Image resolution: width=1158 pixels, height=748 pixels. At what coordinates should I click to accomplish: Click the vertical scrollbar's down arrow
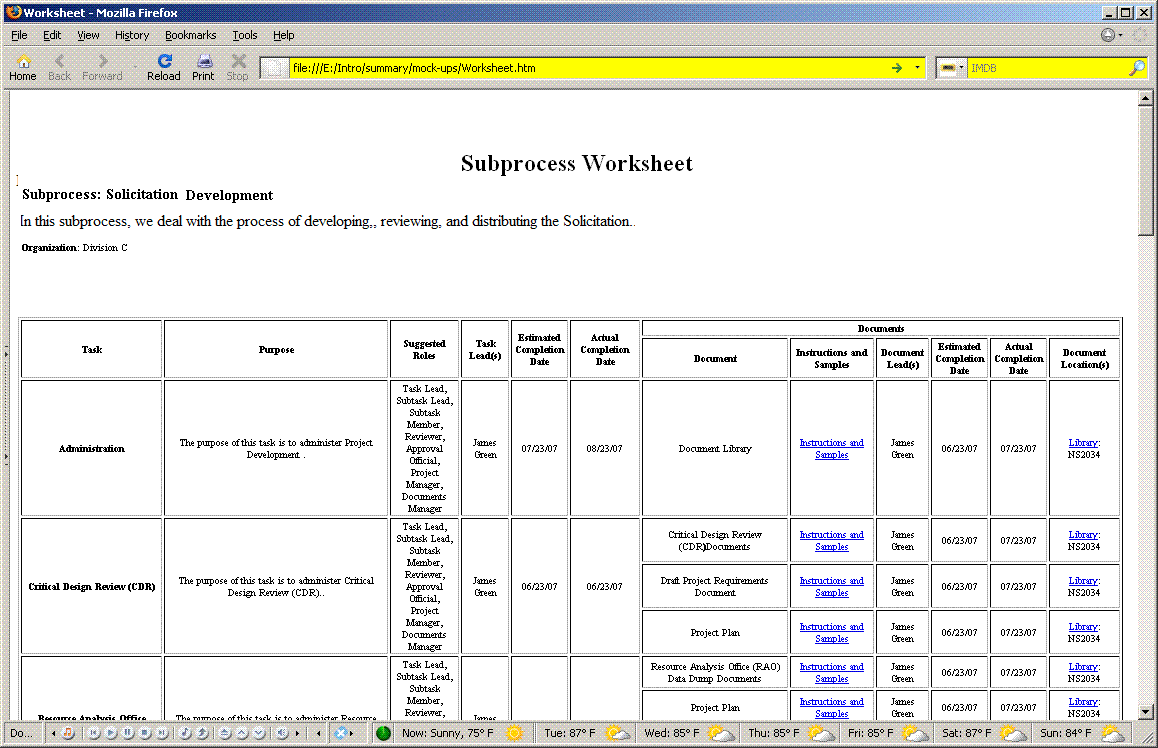click(x=1145, y=713)
